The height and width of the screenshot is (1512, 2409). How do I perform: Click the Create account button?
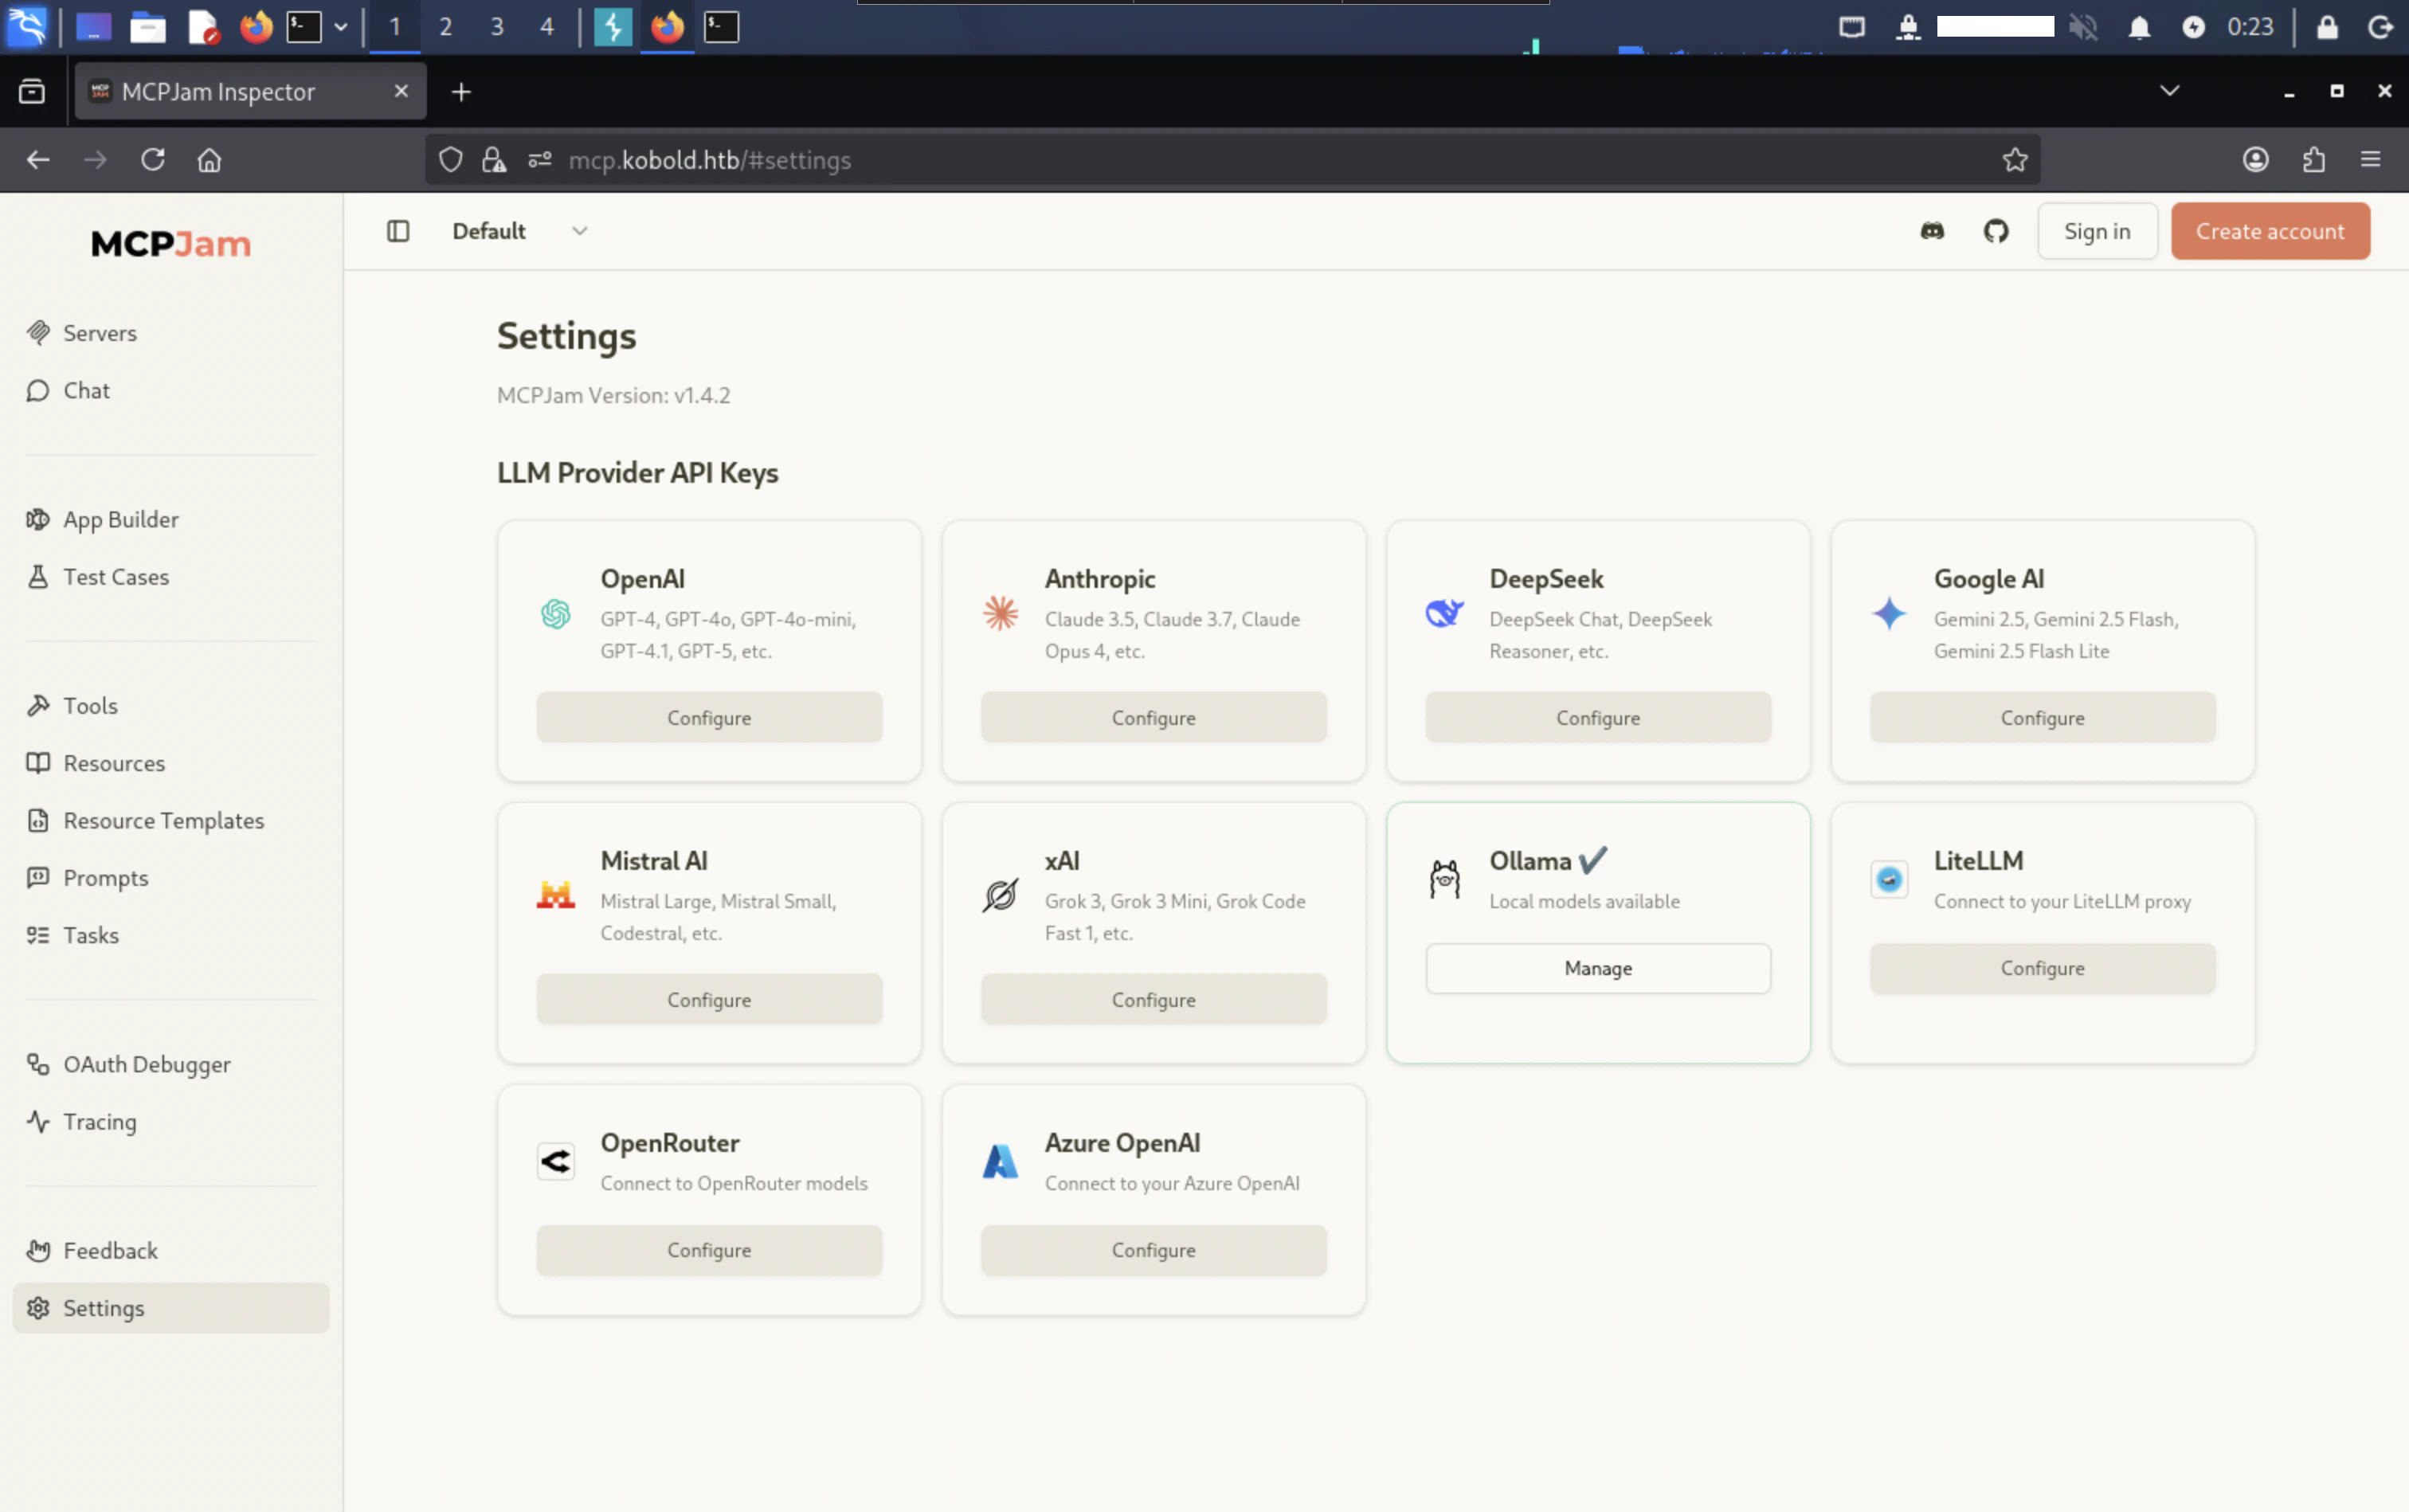pos(2270,232)
